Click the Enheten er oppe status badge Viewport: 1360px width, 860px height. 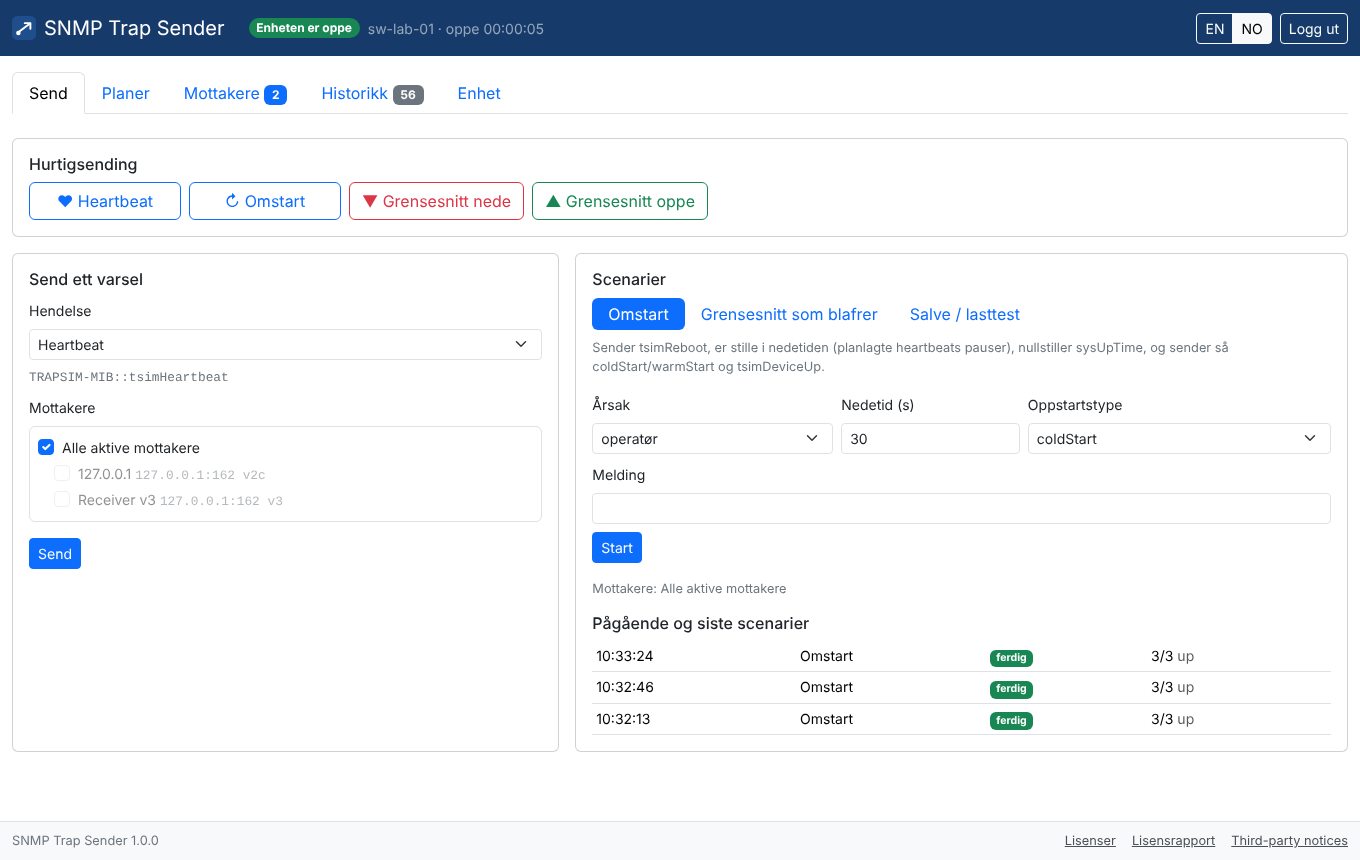click(304, 28)
